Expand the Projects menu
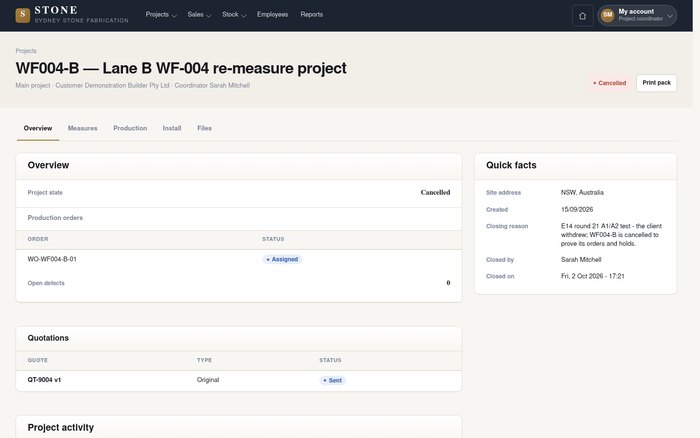 [161, 15]
